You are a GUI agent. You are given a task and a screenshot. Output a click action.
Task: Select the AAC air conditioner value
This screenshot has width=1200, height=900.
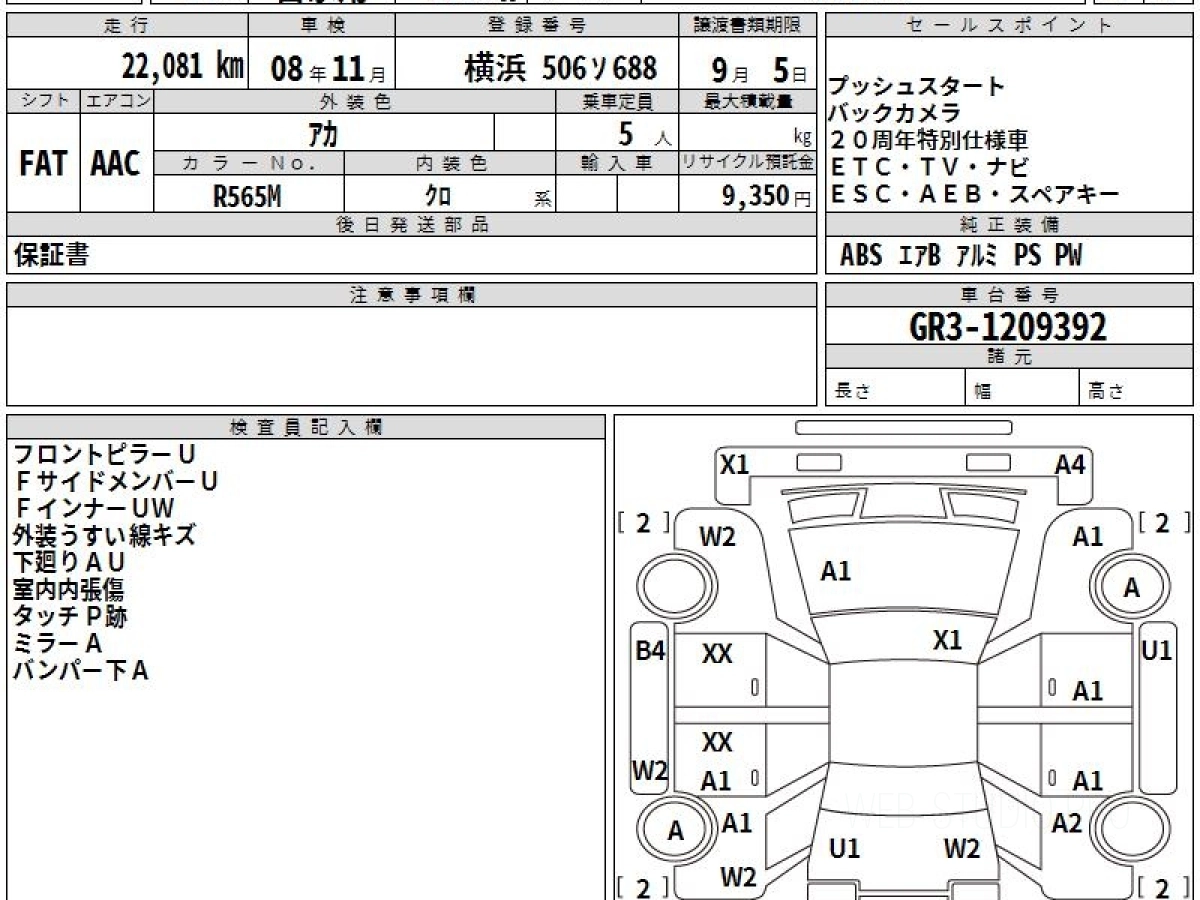116,164
